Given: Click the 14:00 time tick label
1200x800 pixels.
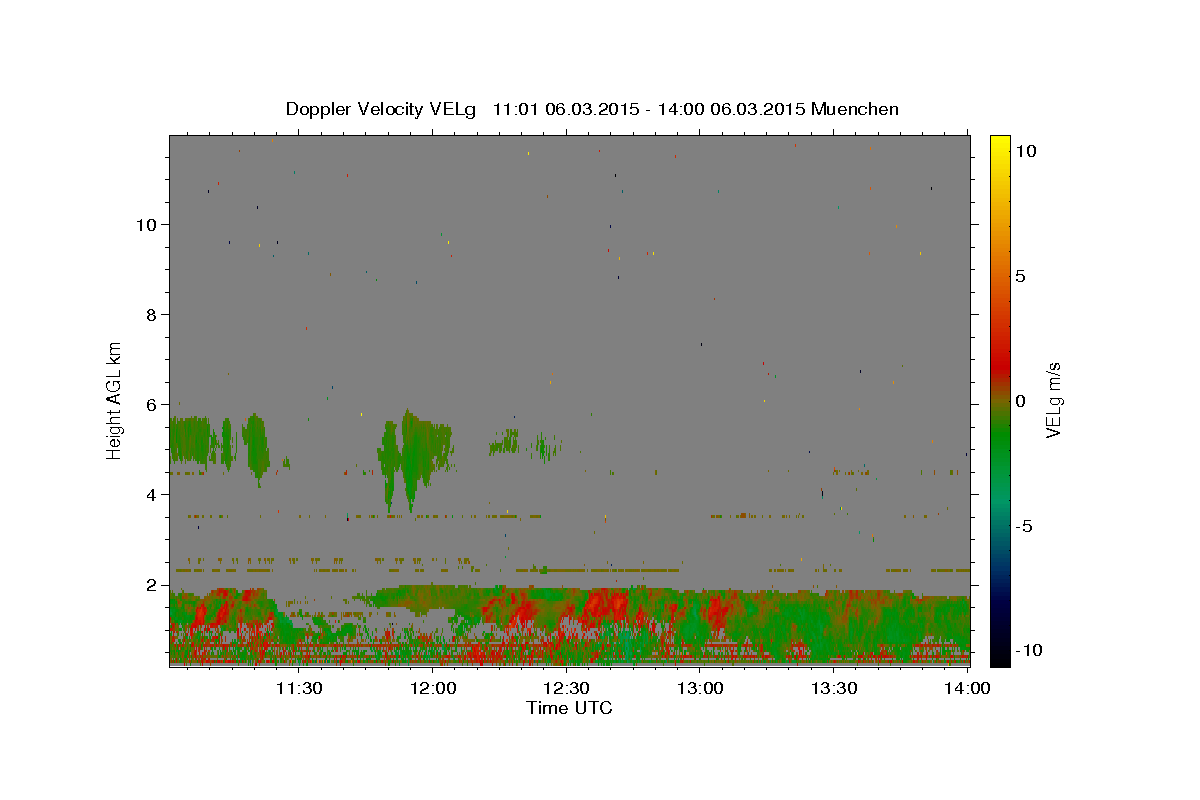Looking at the screenshot, I should [x=968, y=688].
